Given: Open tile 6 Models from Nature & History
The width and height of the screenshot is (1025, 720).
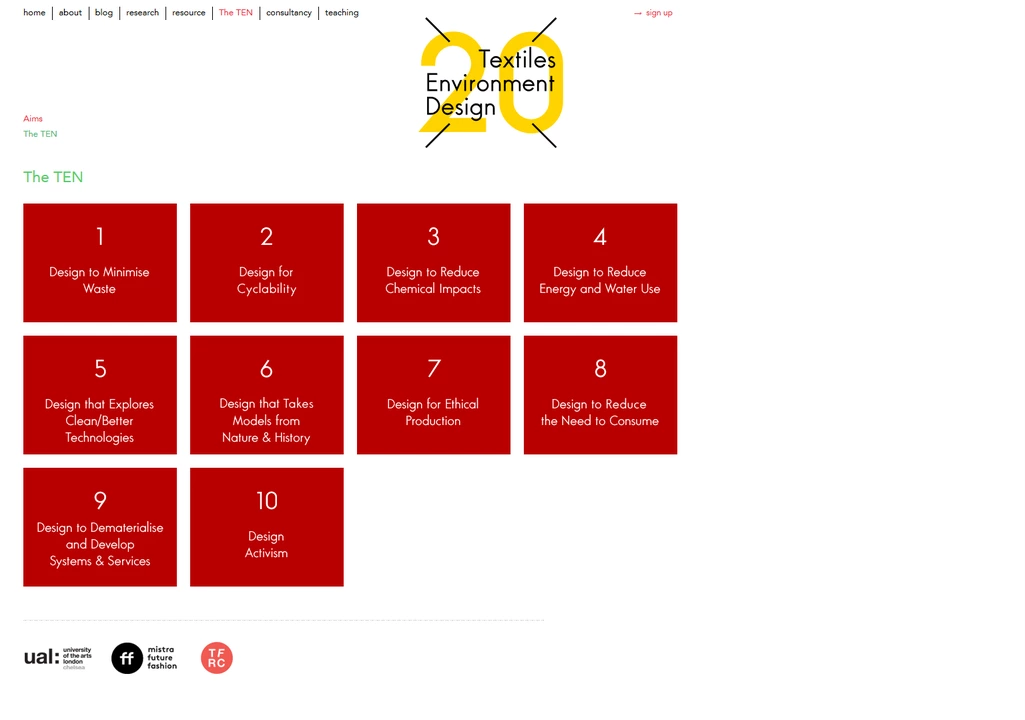Looking at the screenshot, I should [266, 395].
